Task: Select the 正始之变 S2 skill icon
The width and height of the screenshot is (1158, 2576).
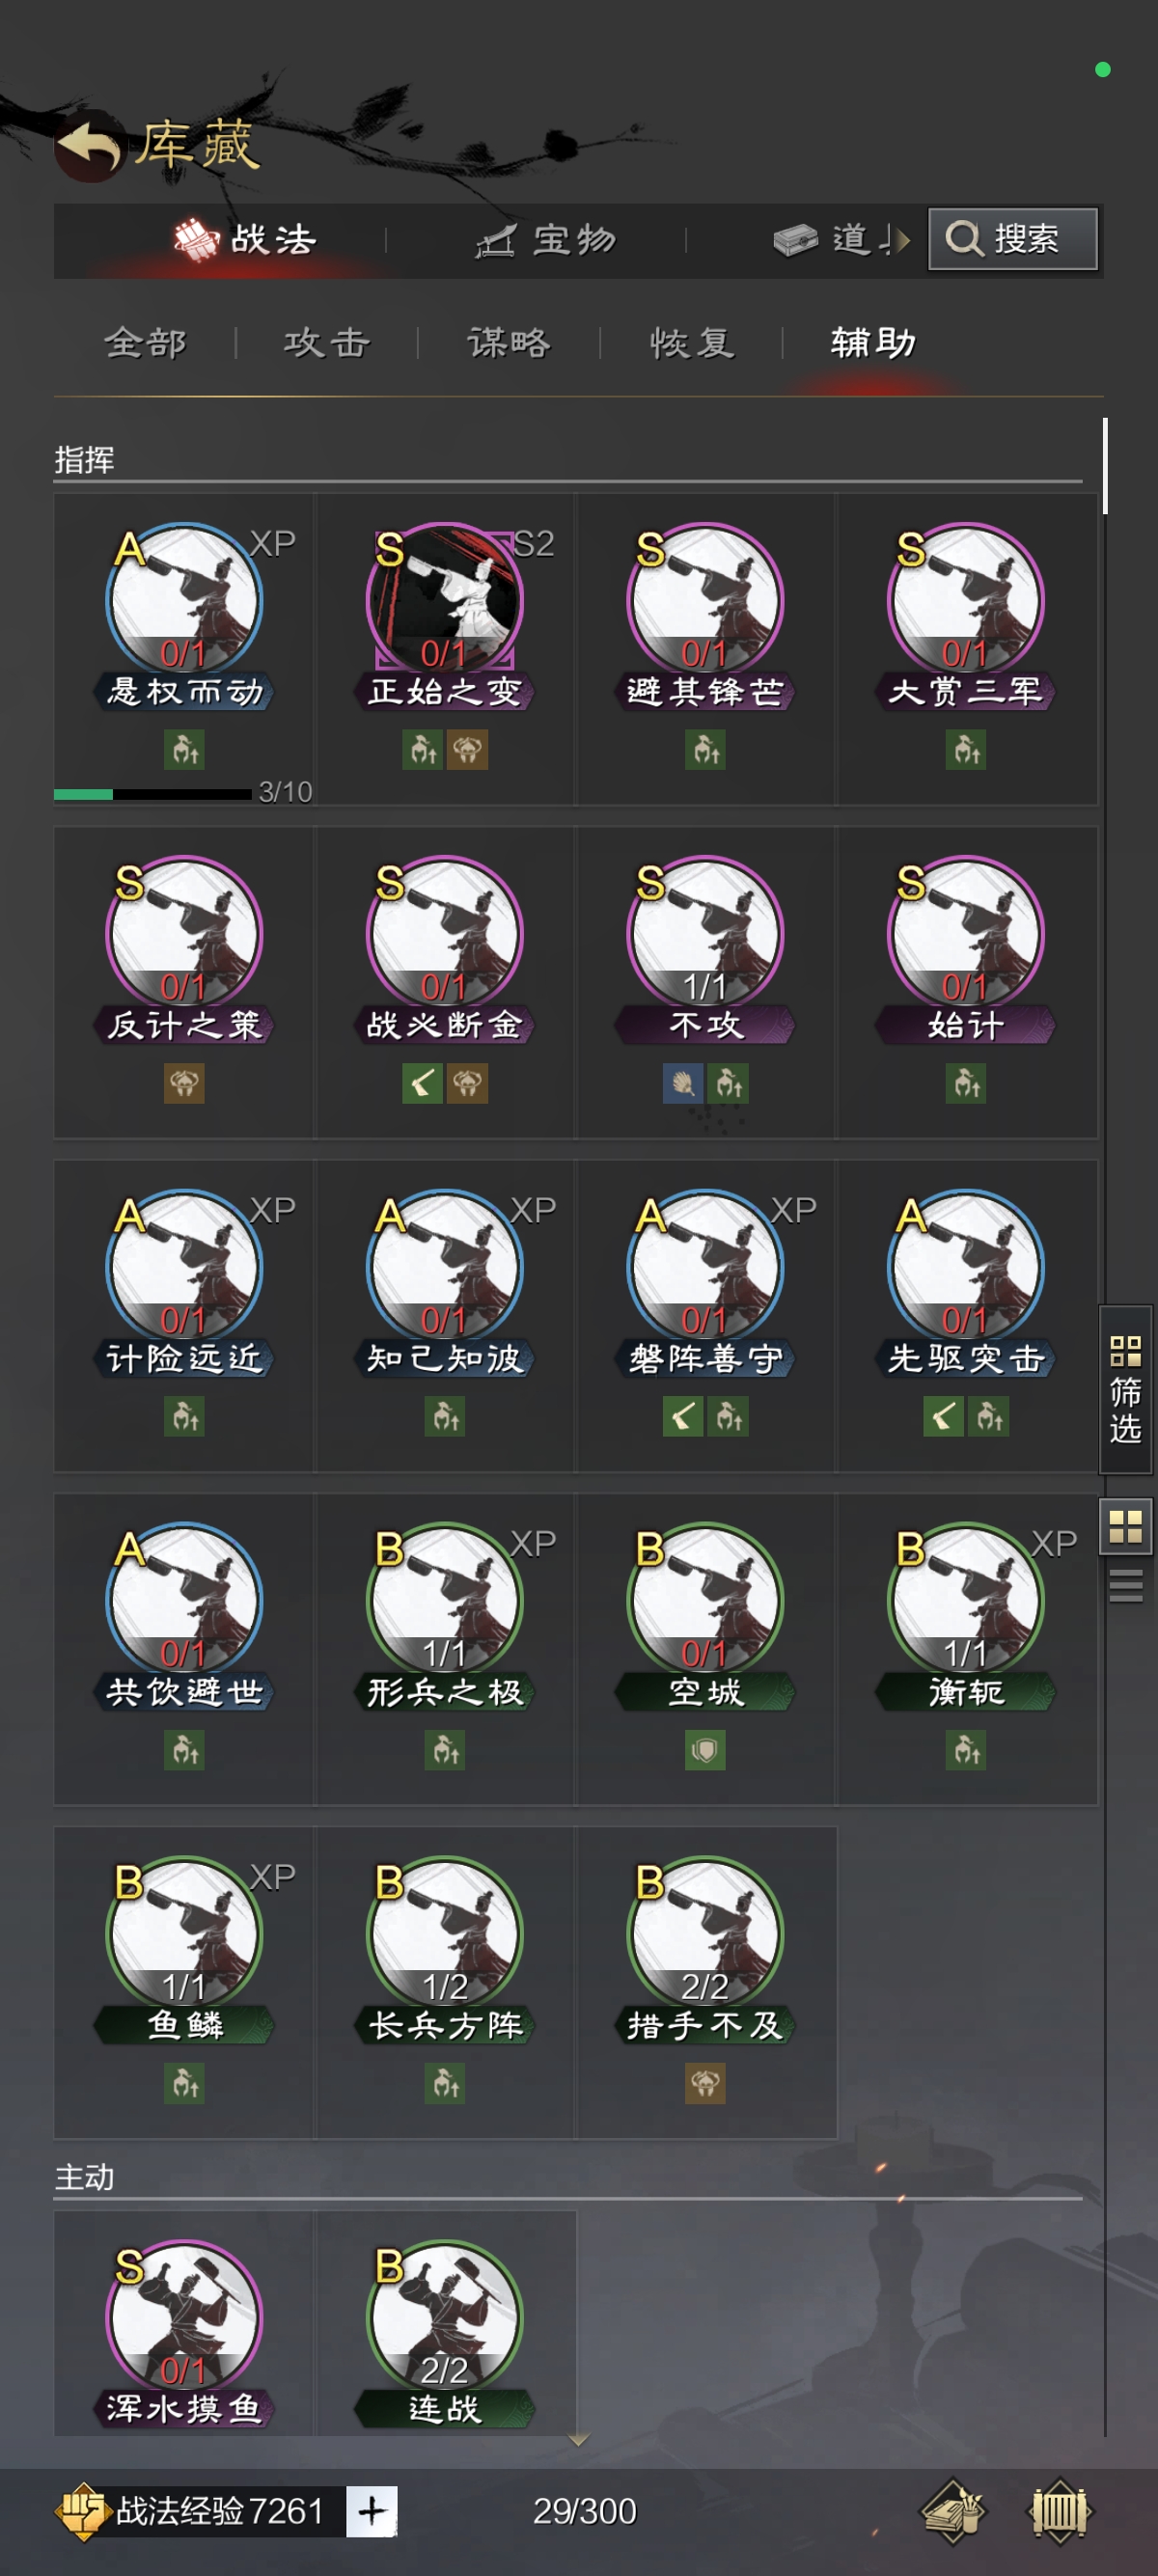Action: [445, 600]
